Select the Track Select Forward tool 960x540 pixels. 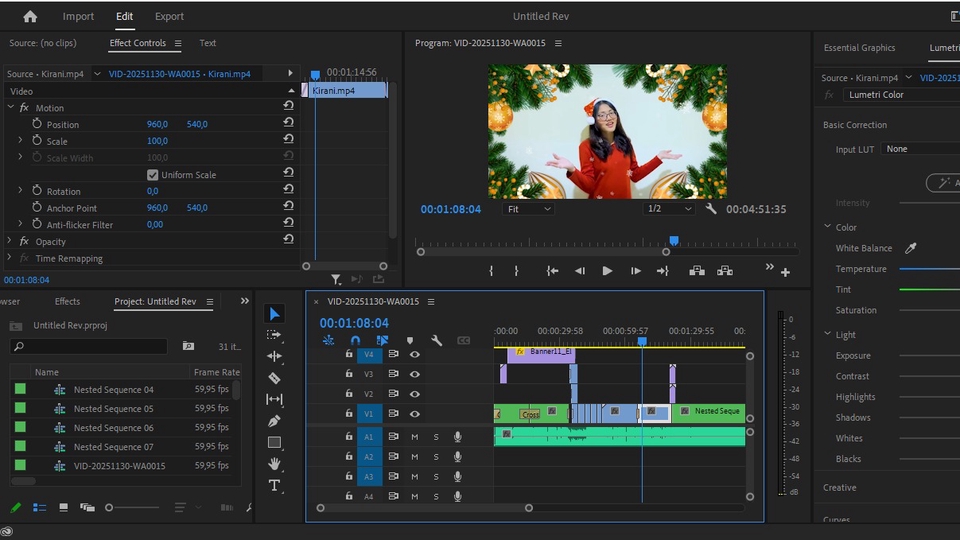point(275,335)
